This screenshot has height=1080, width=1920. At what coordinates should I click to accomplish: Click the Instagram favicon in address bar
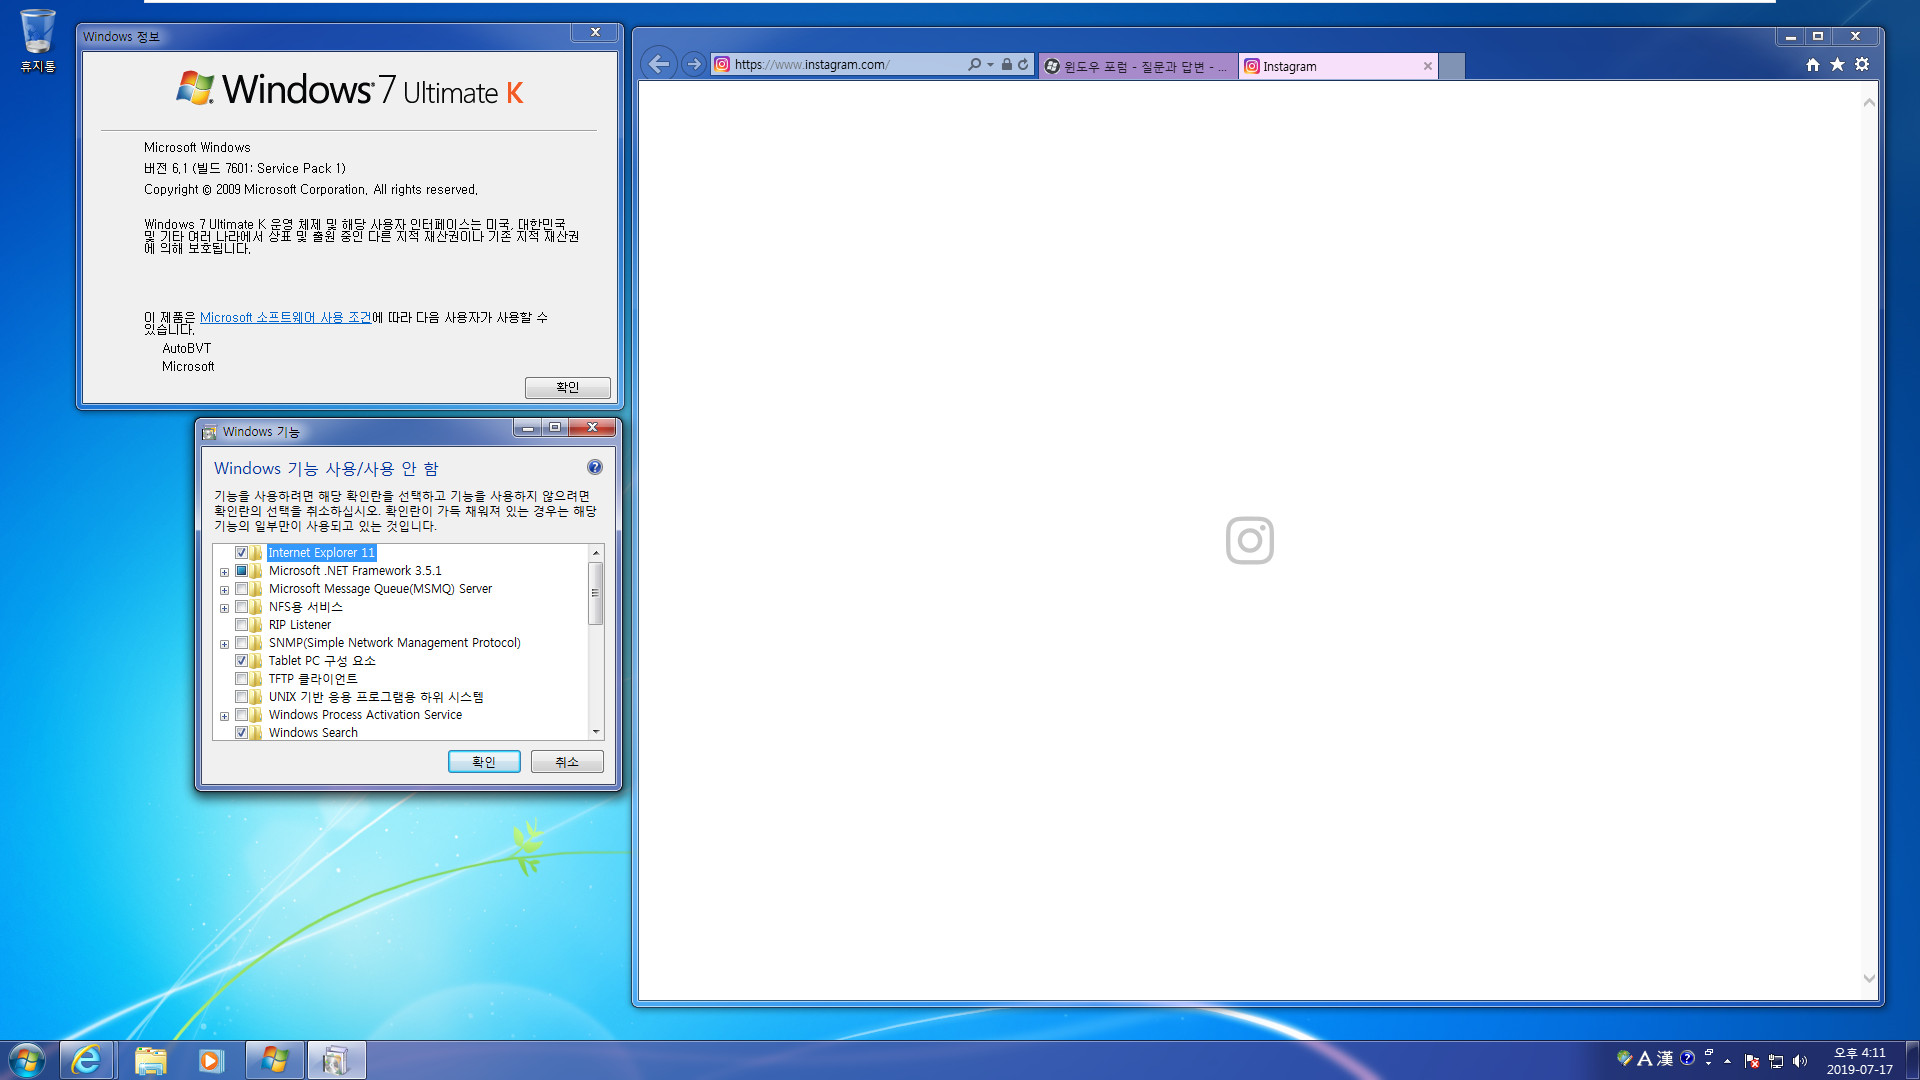(722, 64)
